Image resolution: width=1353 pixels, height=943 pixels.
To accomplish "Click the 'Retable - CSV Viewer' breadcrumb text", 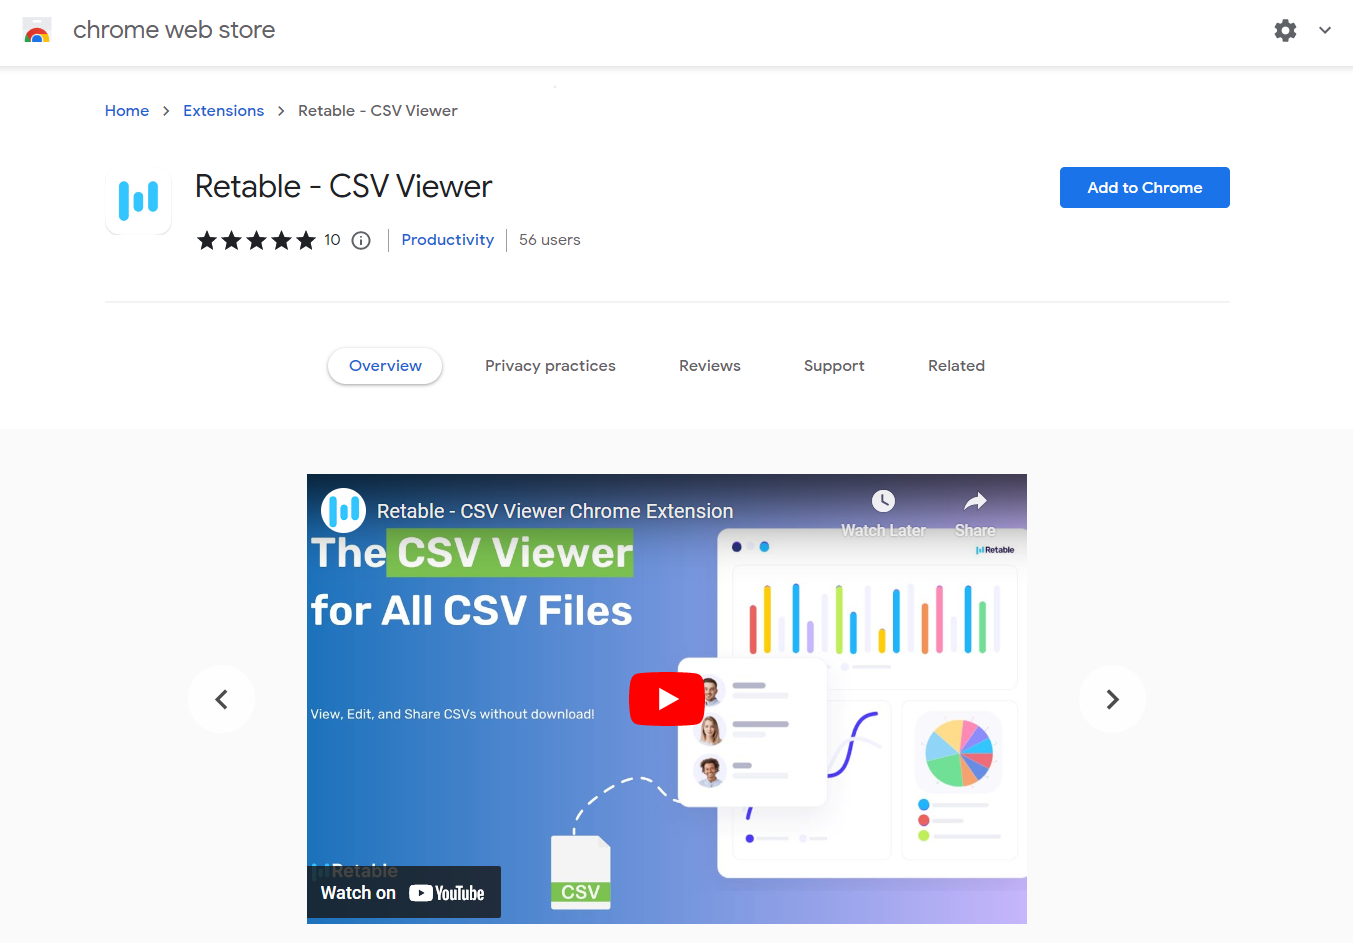I will pos(378,111).
